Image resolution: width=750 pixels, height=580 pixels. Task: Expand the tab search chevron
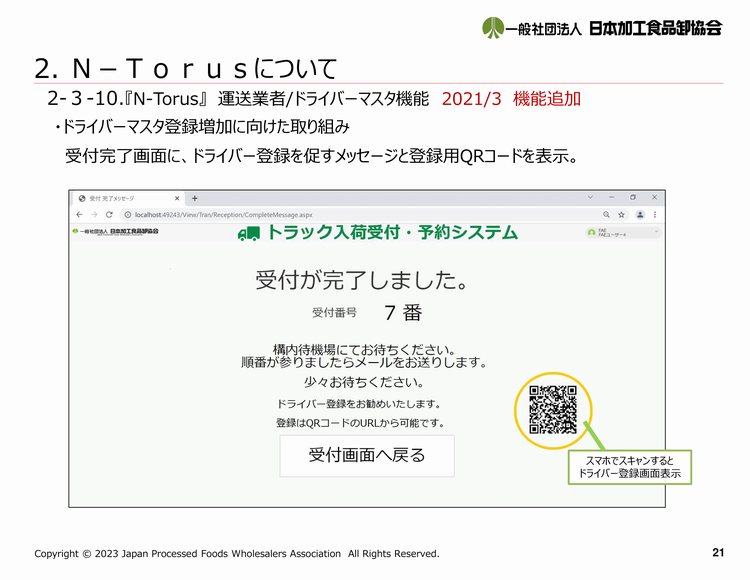pos(590,197)
